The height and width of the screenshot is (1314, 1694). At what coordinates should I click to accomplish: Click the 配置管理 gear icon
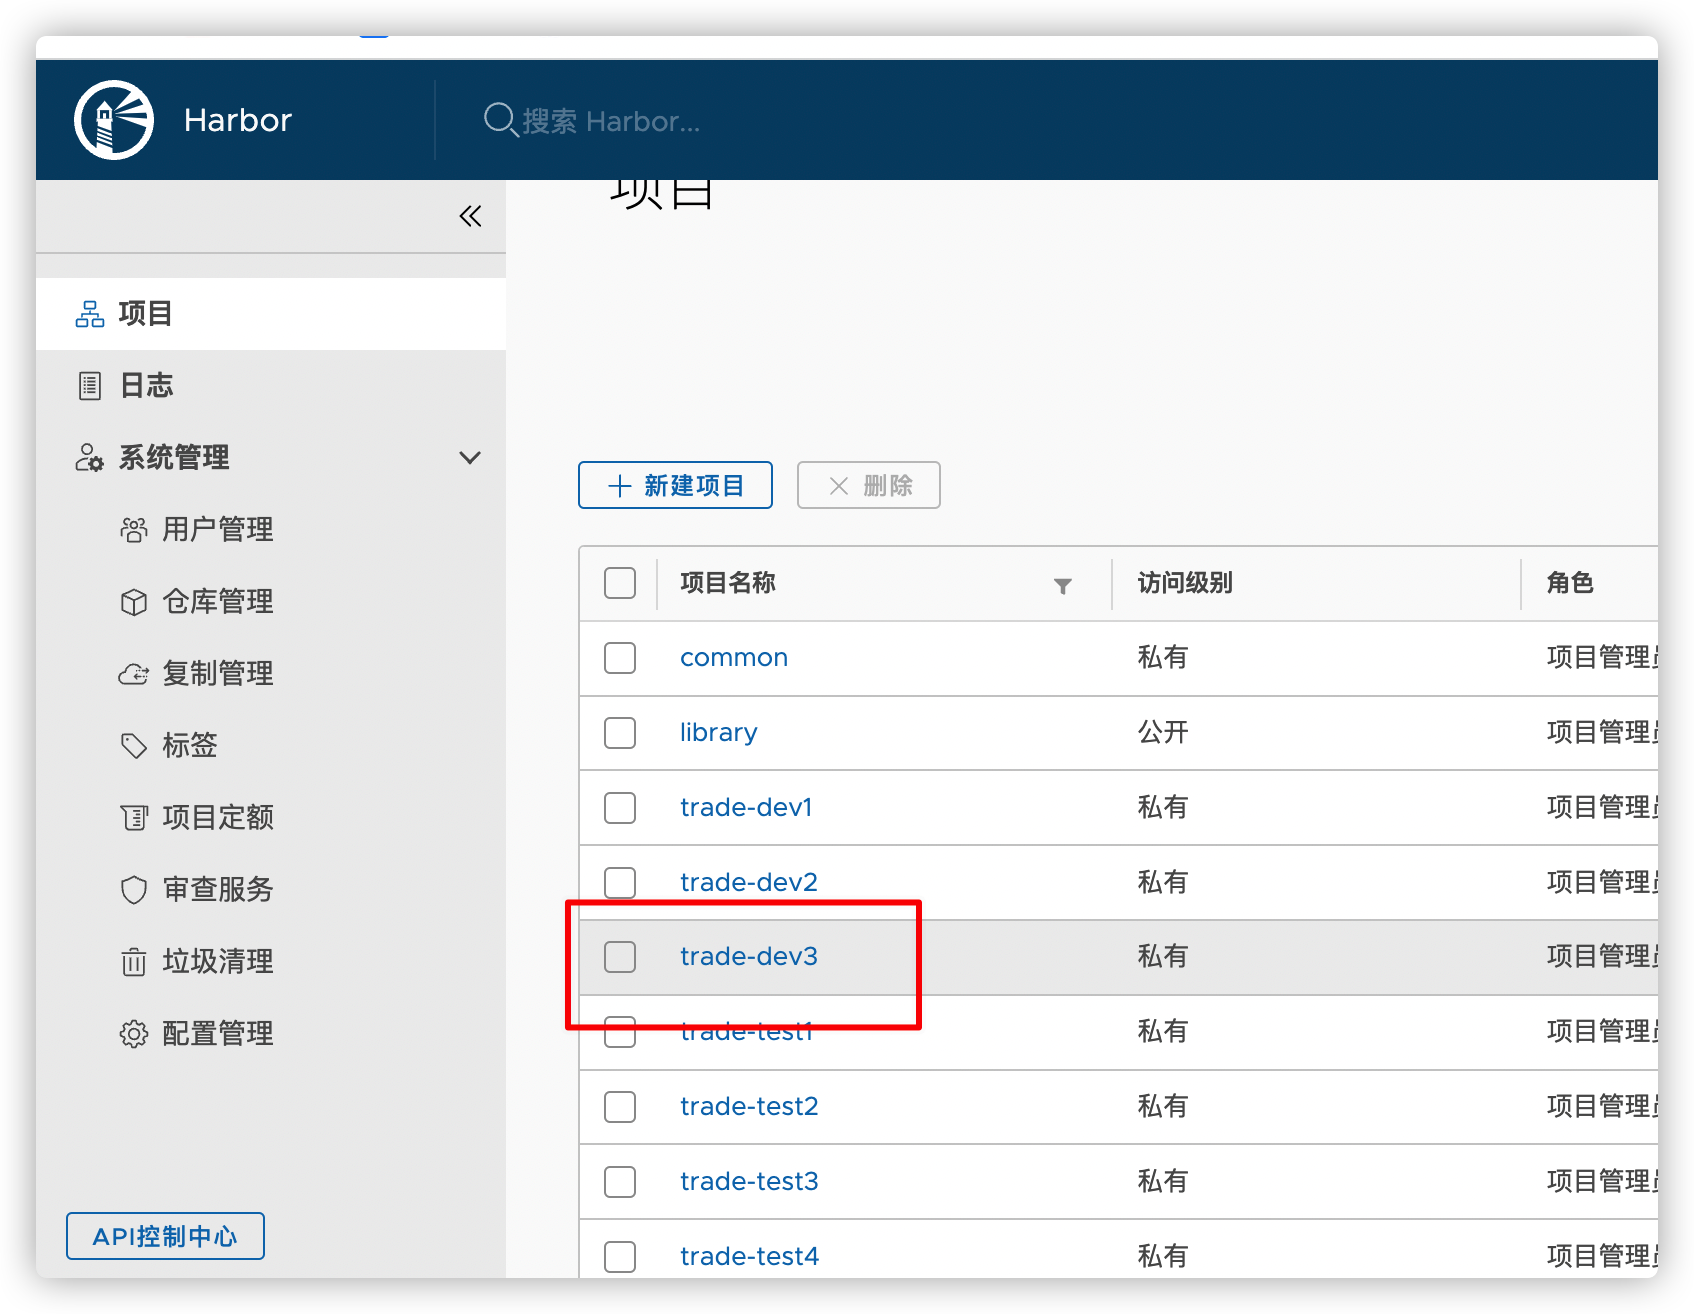(134, 1034)
